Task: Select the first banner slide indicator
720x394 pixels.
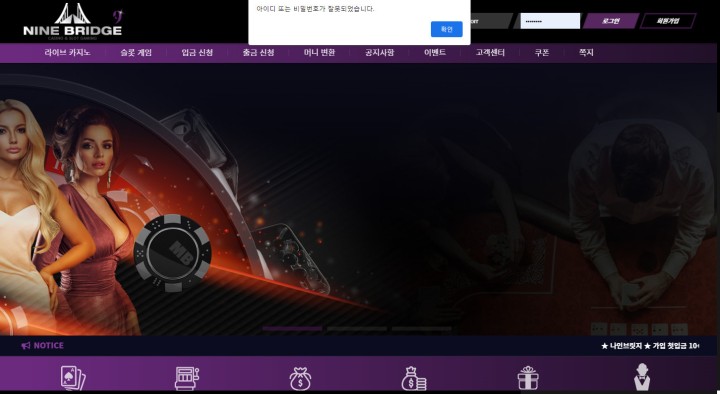Action: coord(292,328)
